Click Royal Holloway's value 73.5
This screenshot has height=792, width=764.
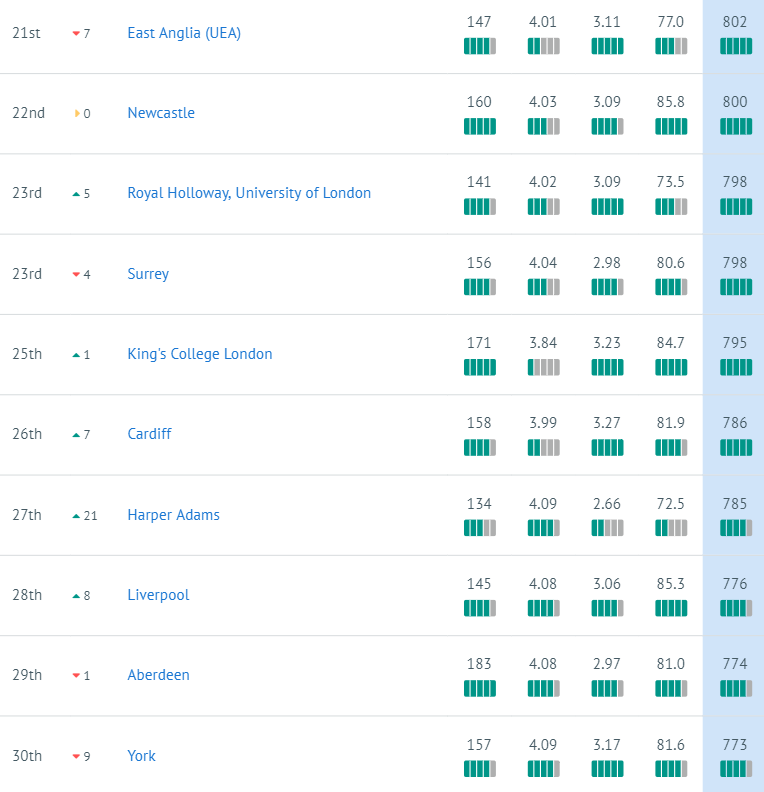point(671,181)
